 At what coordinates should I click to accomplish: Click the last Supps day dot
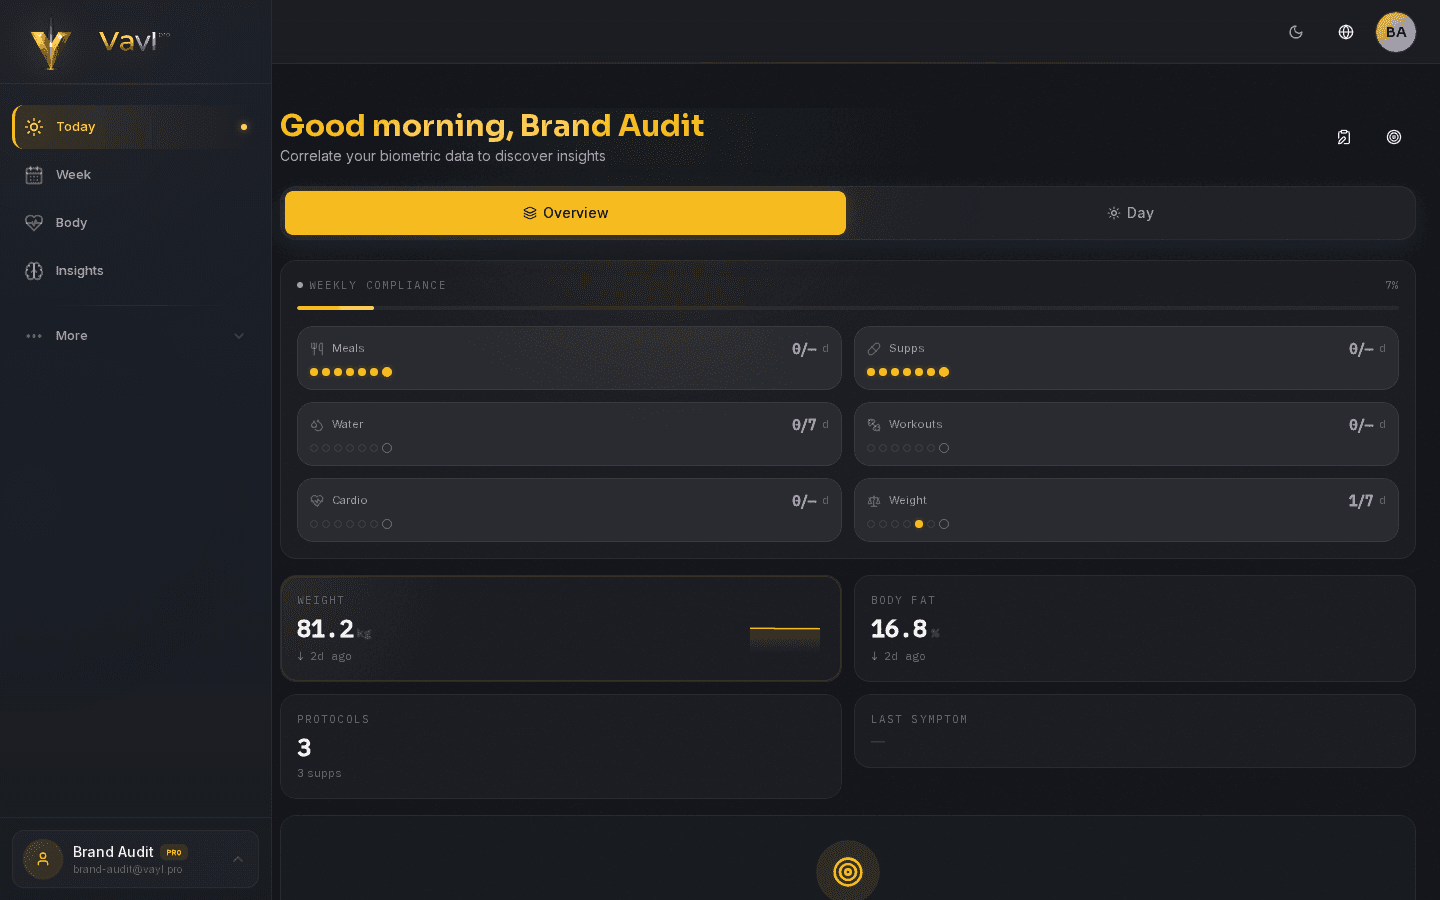[x=944, y=372]
